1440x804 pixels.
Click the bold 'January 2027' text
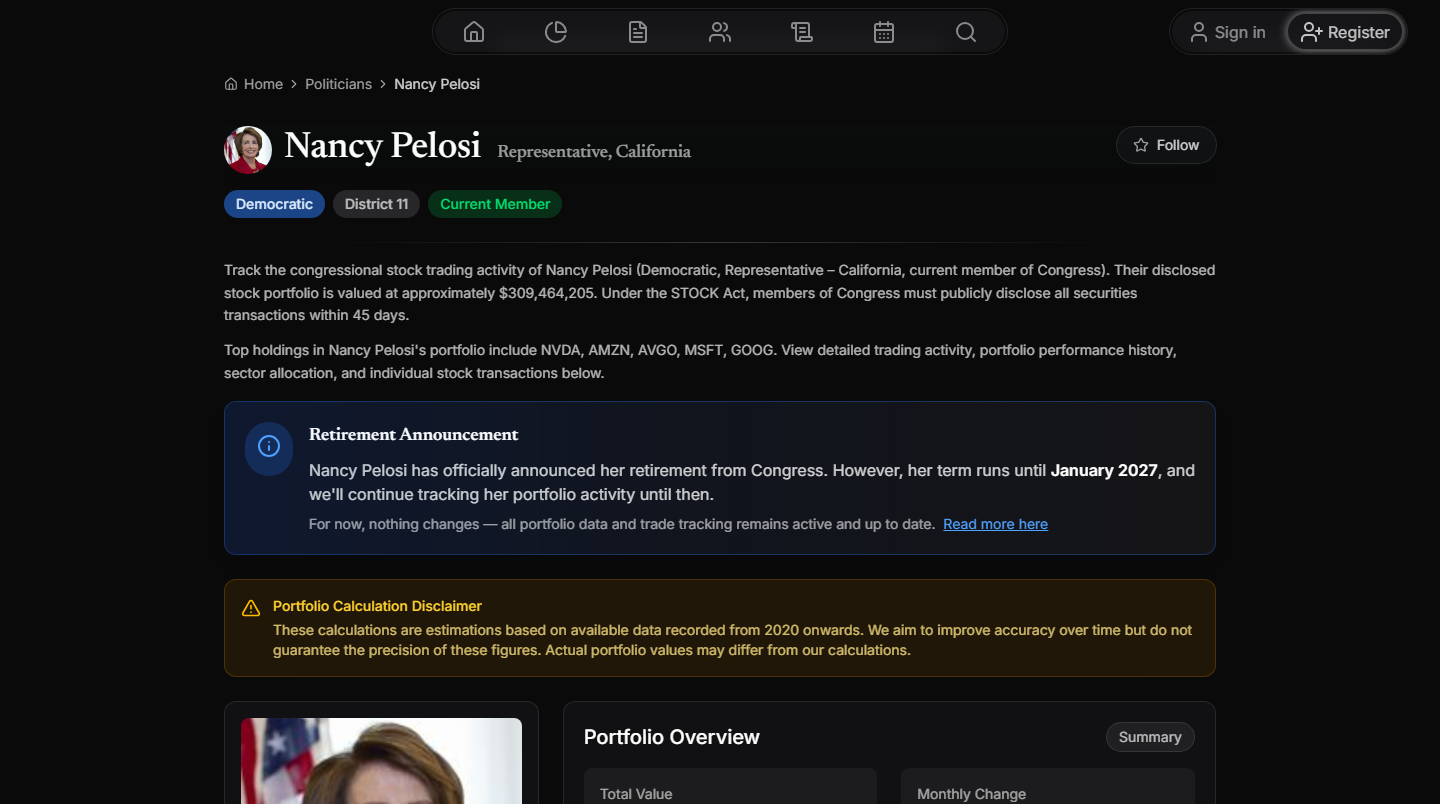point(1104,470)
